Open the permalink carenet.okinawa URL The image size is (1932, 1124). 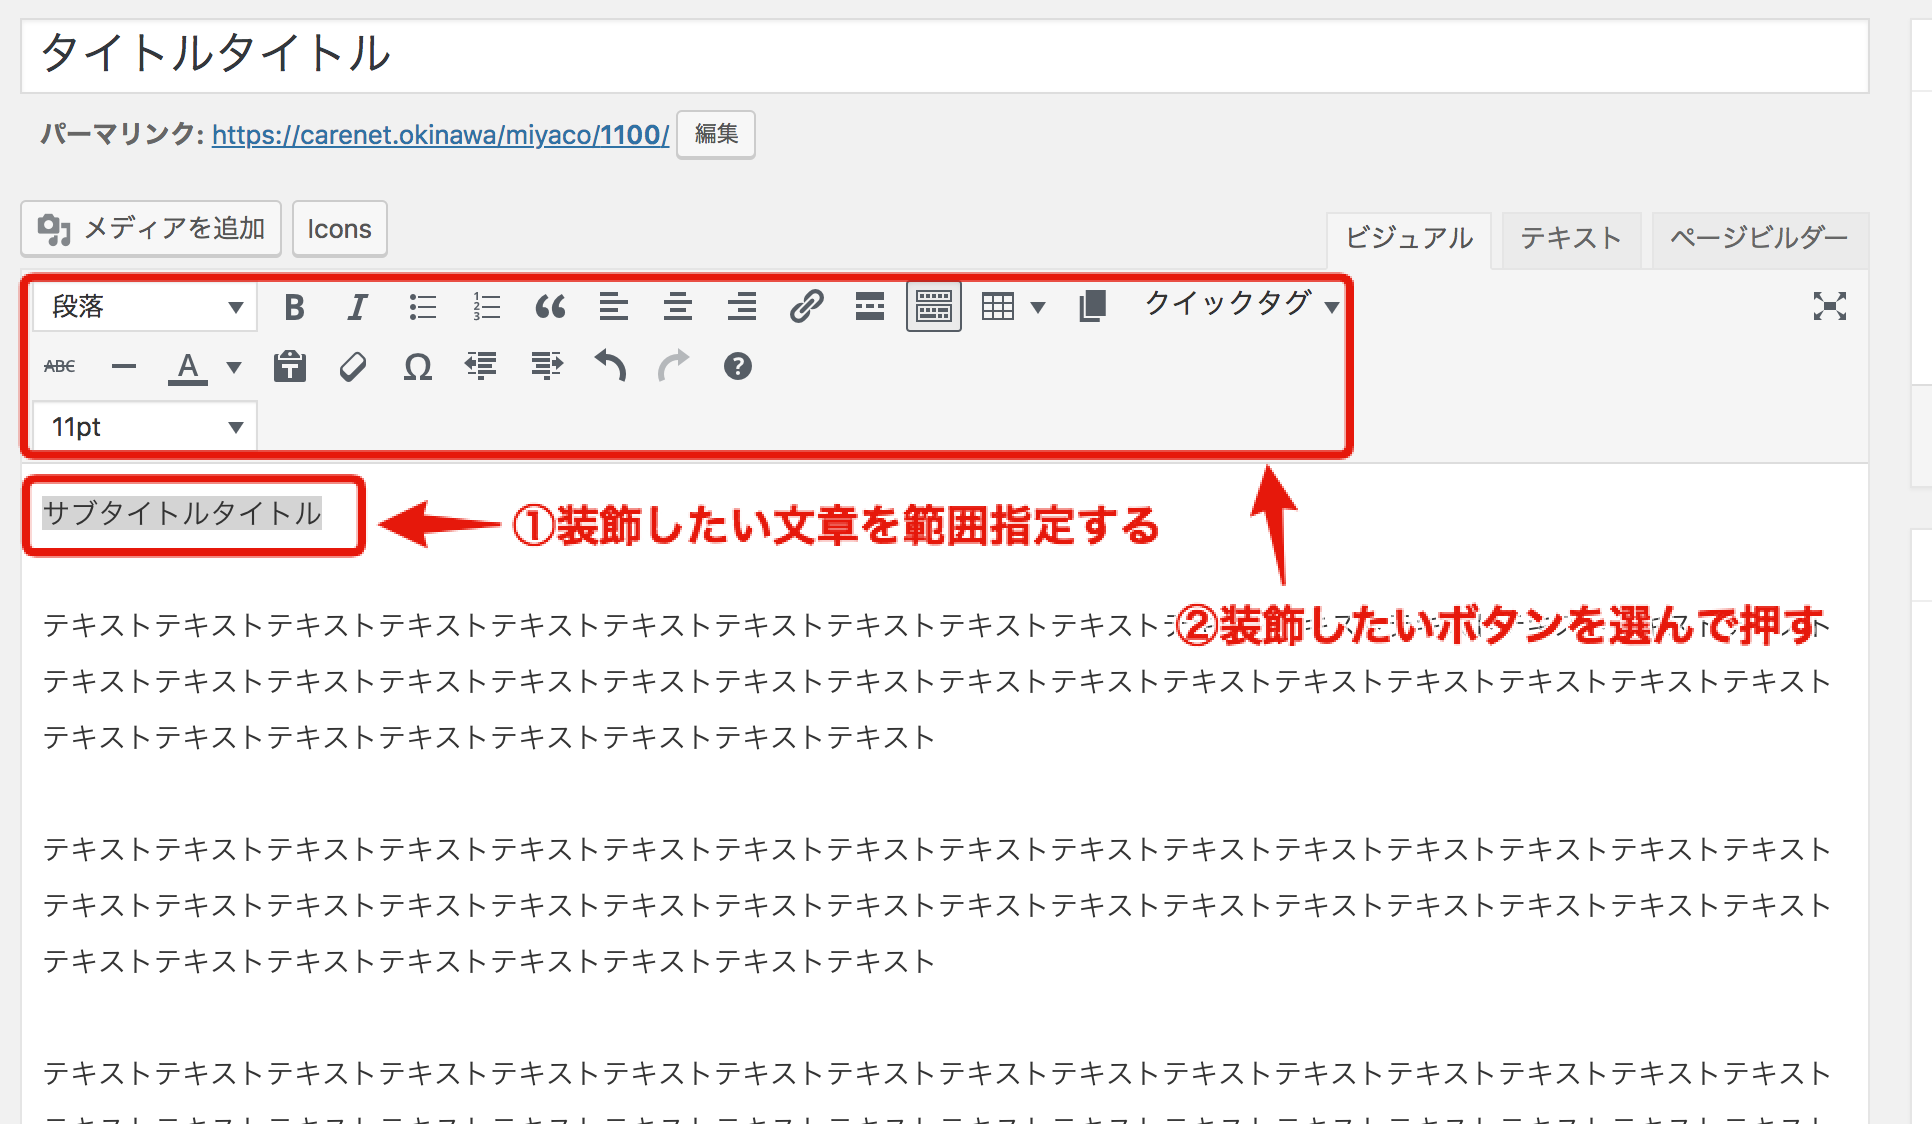pyautogui.click(x=440, y=135)
